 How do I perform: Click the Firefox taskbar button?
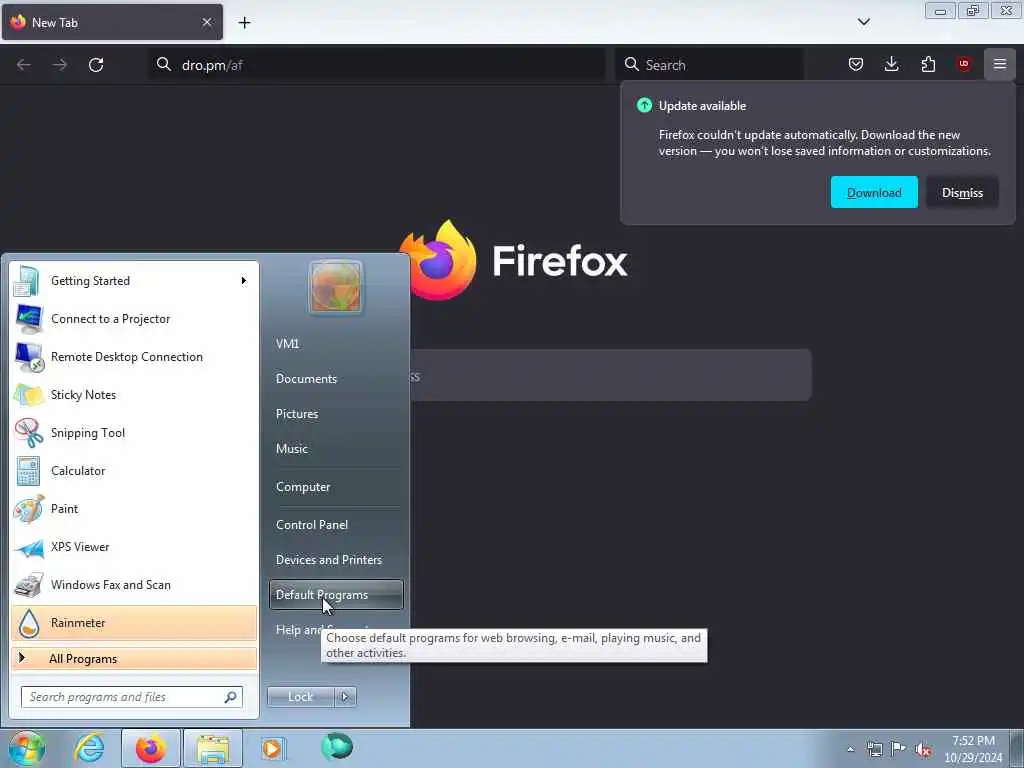tap(150, 748)
